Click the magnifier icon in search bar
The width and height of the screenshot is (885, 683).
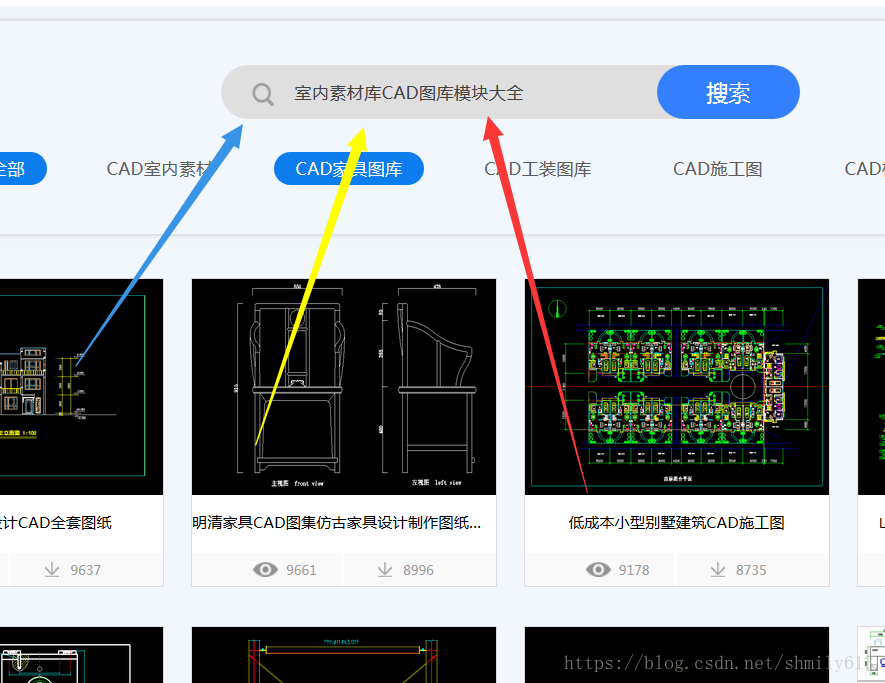click(263, 94)
